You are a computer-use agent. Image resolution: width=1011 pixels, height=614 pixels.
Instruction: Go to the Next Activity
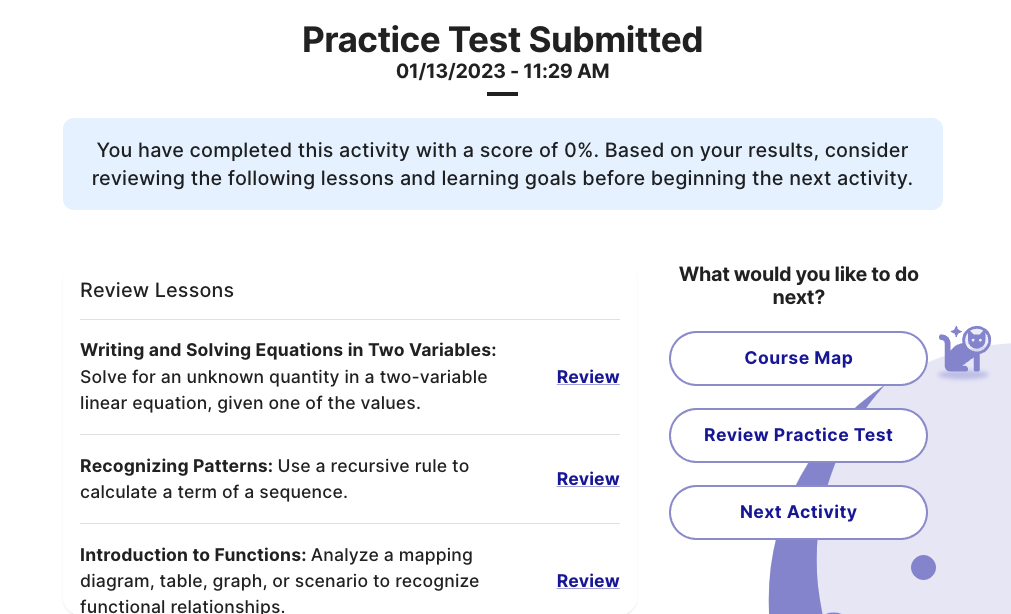coord(798,512)
